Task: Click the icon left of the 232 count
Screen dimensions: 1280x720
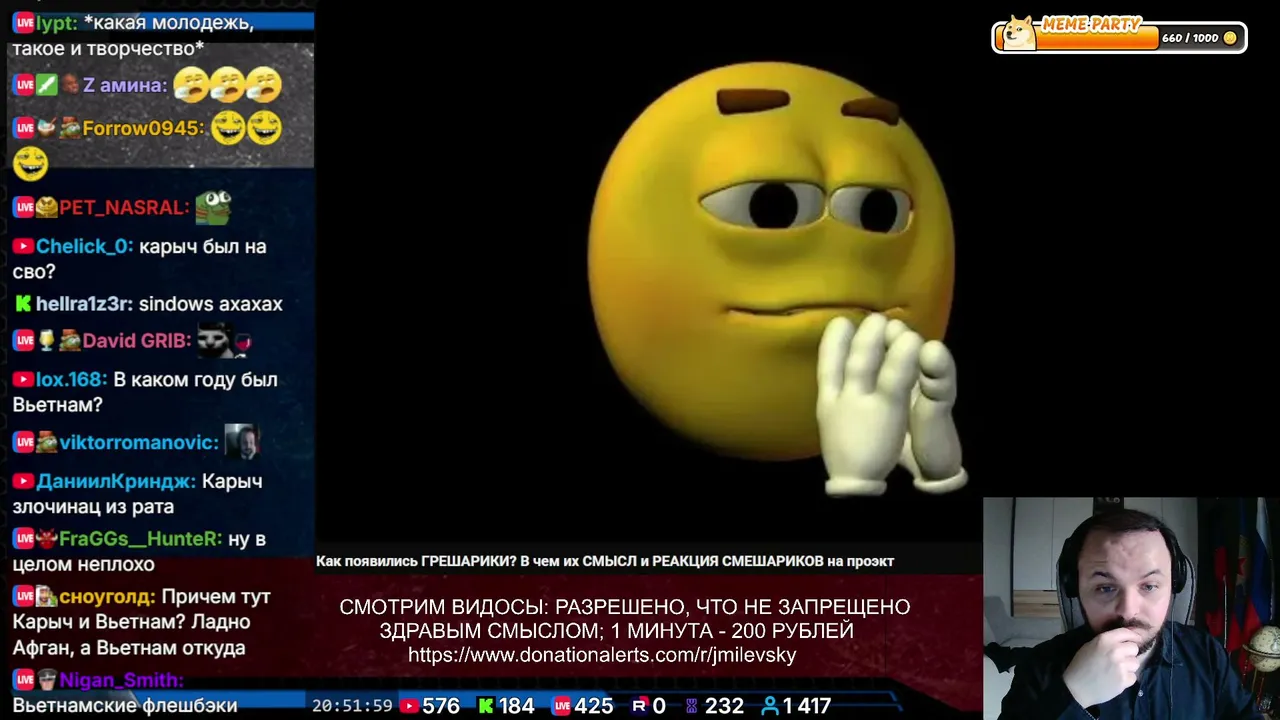Action: [691, 706]
